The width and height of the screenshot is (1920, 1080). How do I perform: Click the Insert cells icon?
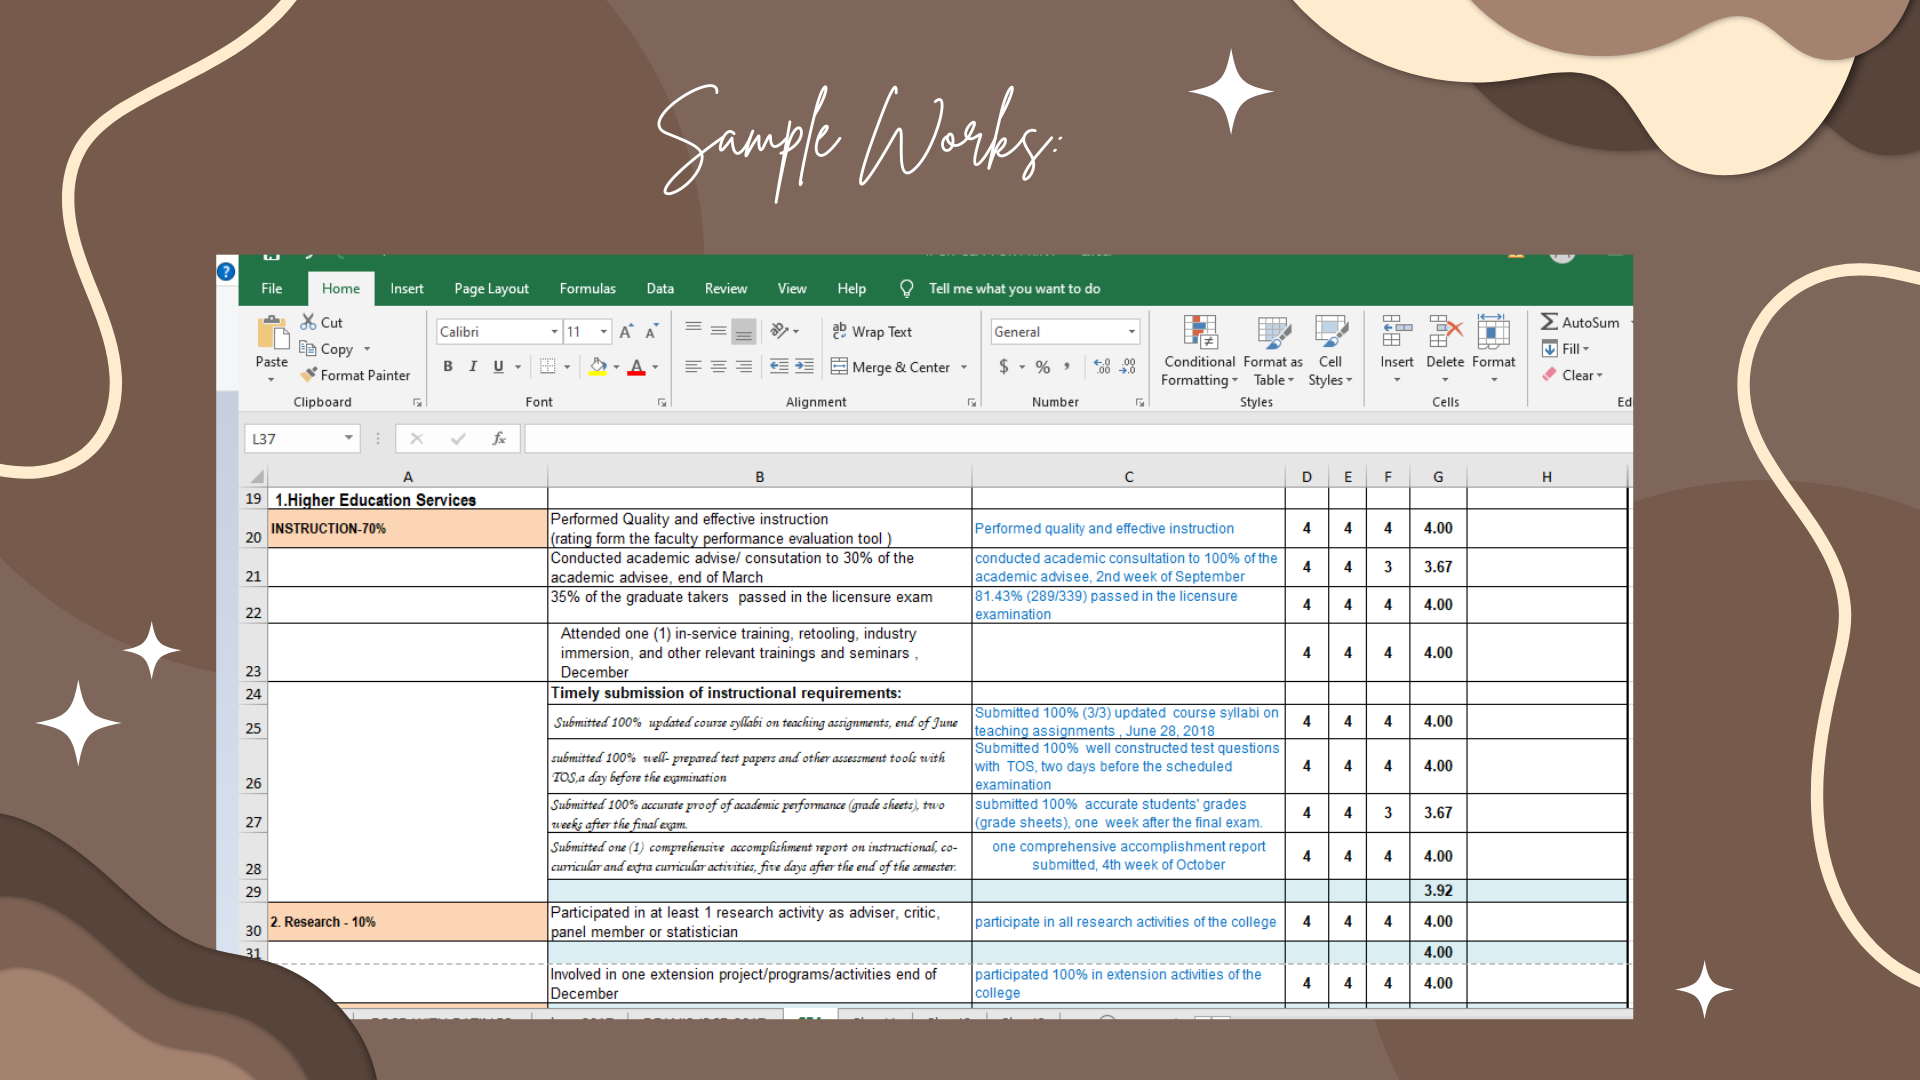pos(1397,331)
